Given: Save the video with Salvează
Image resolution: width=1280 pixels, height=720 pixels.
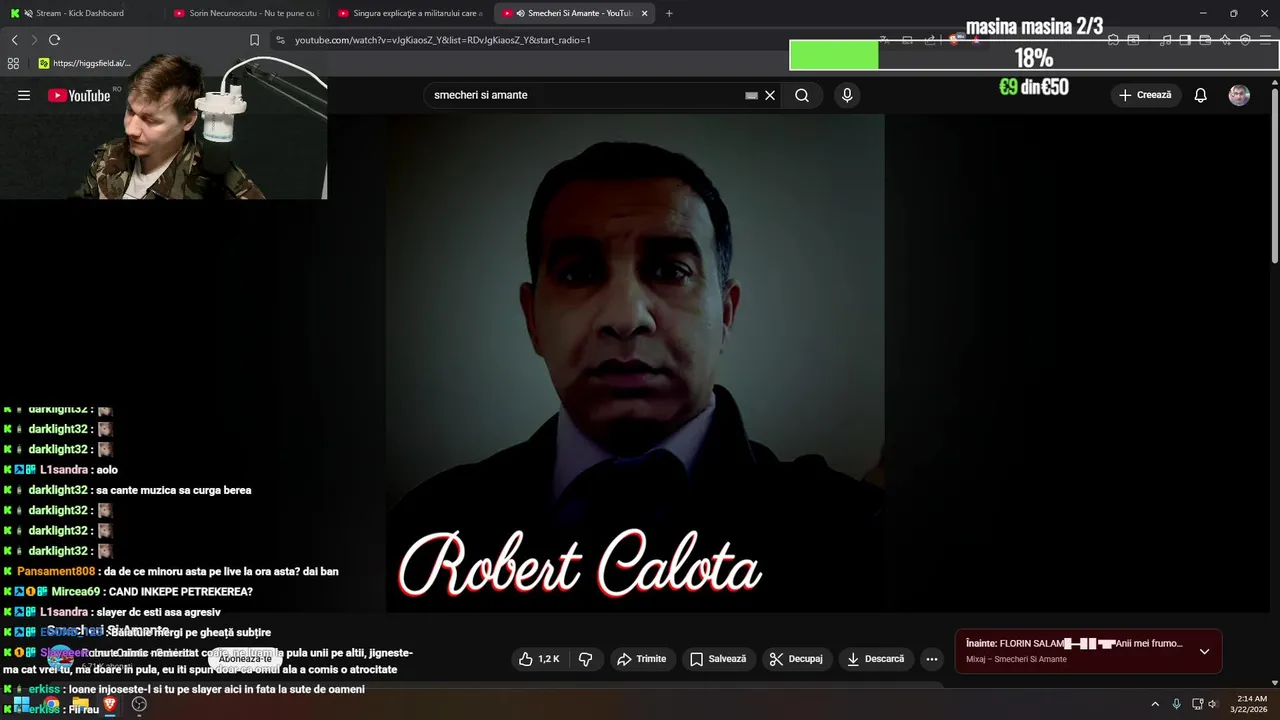Looking at the screenshot, I should click(717, 659).
